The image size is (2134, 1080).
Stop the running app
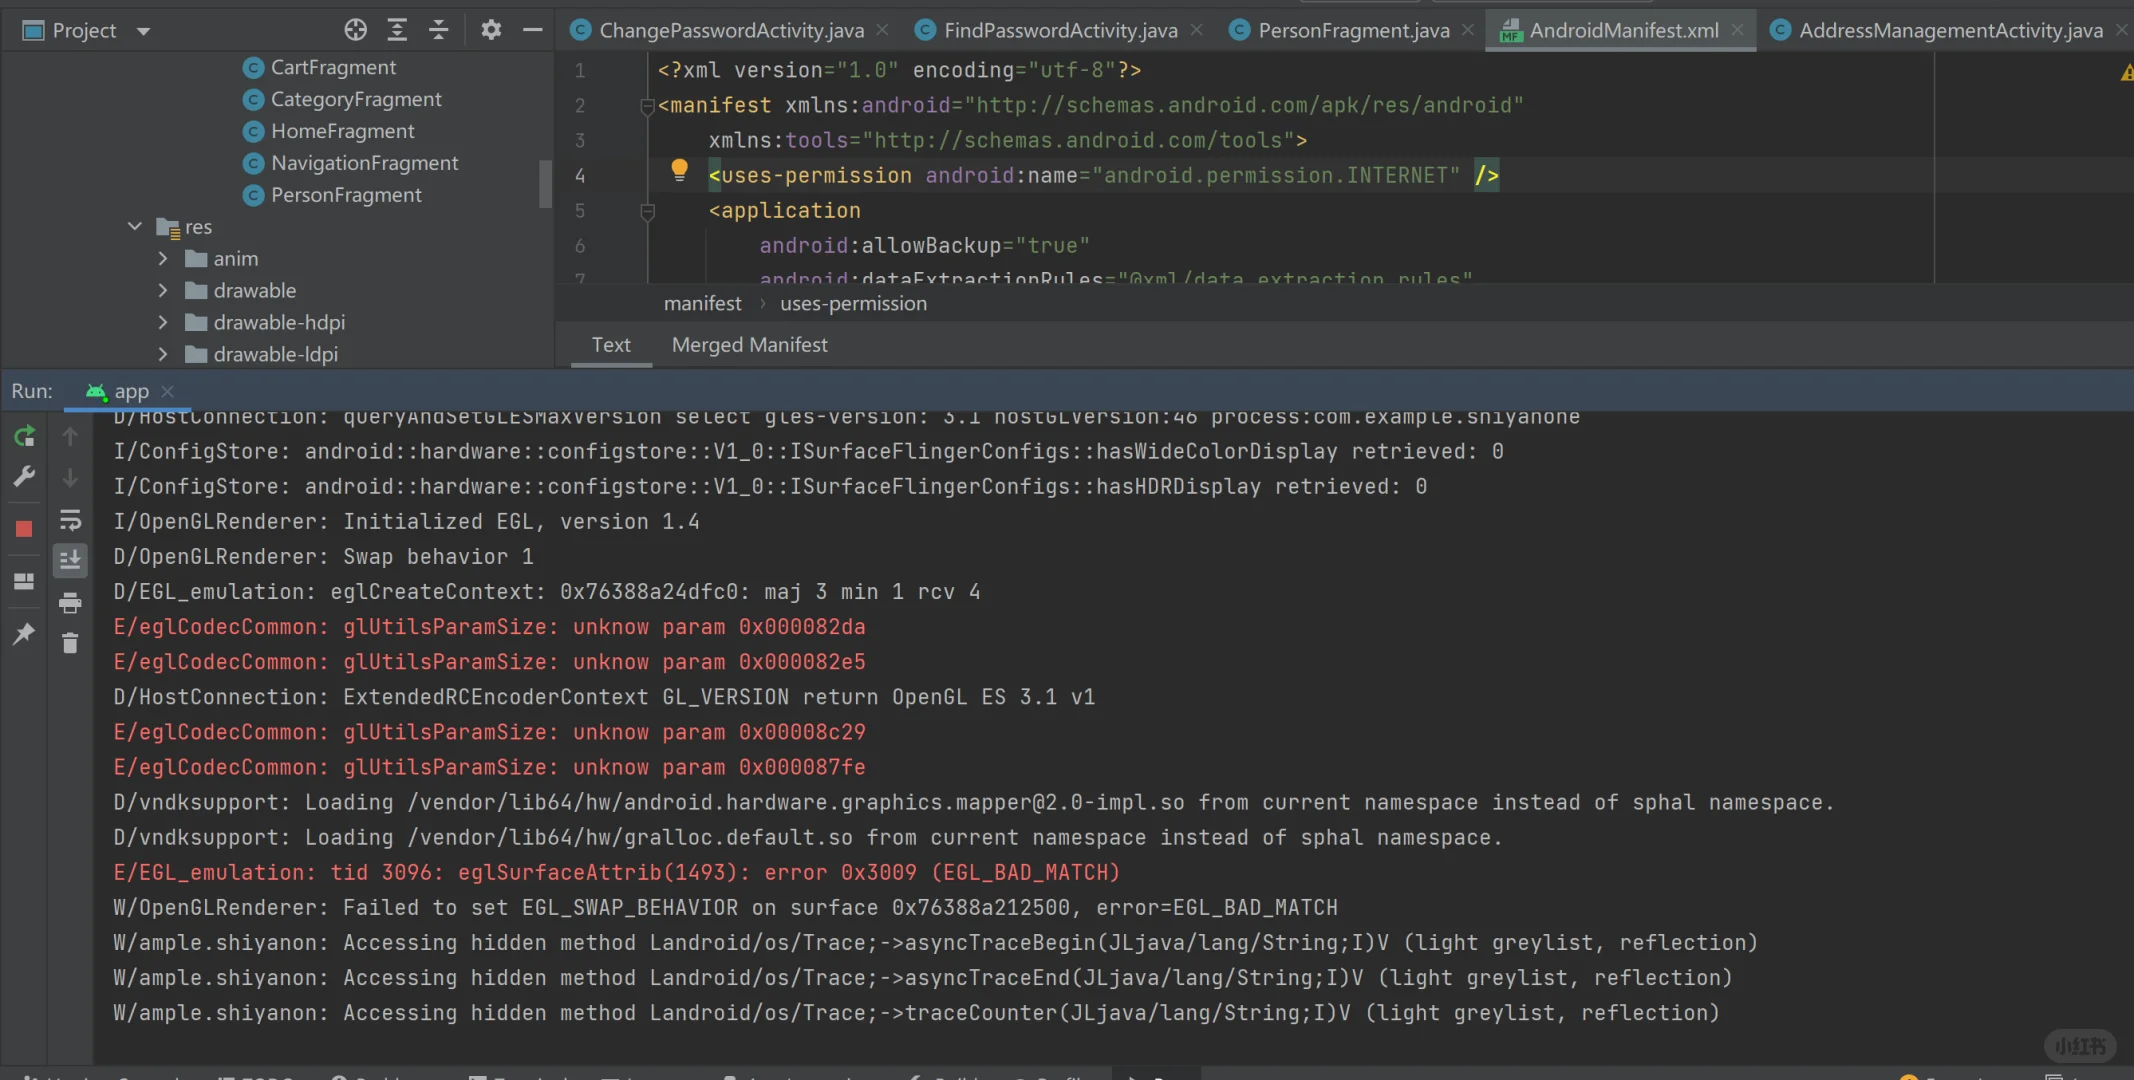(x=24, y=529)
